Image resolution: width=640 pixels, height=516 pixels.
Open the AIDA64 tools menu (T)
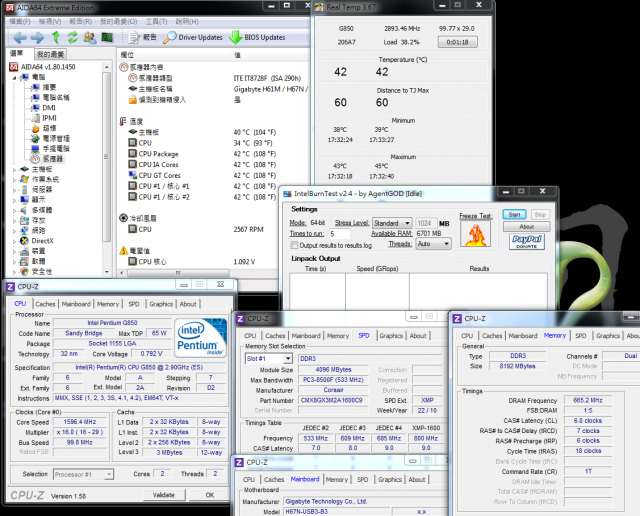coord(156,21)
